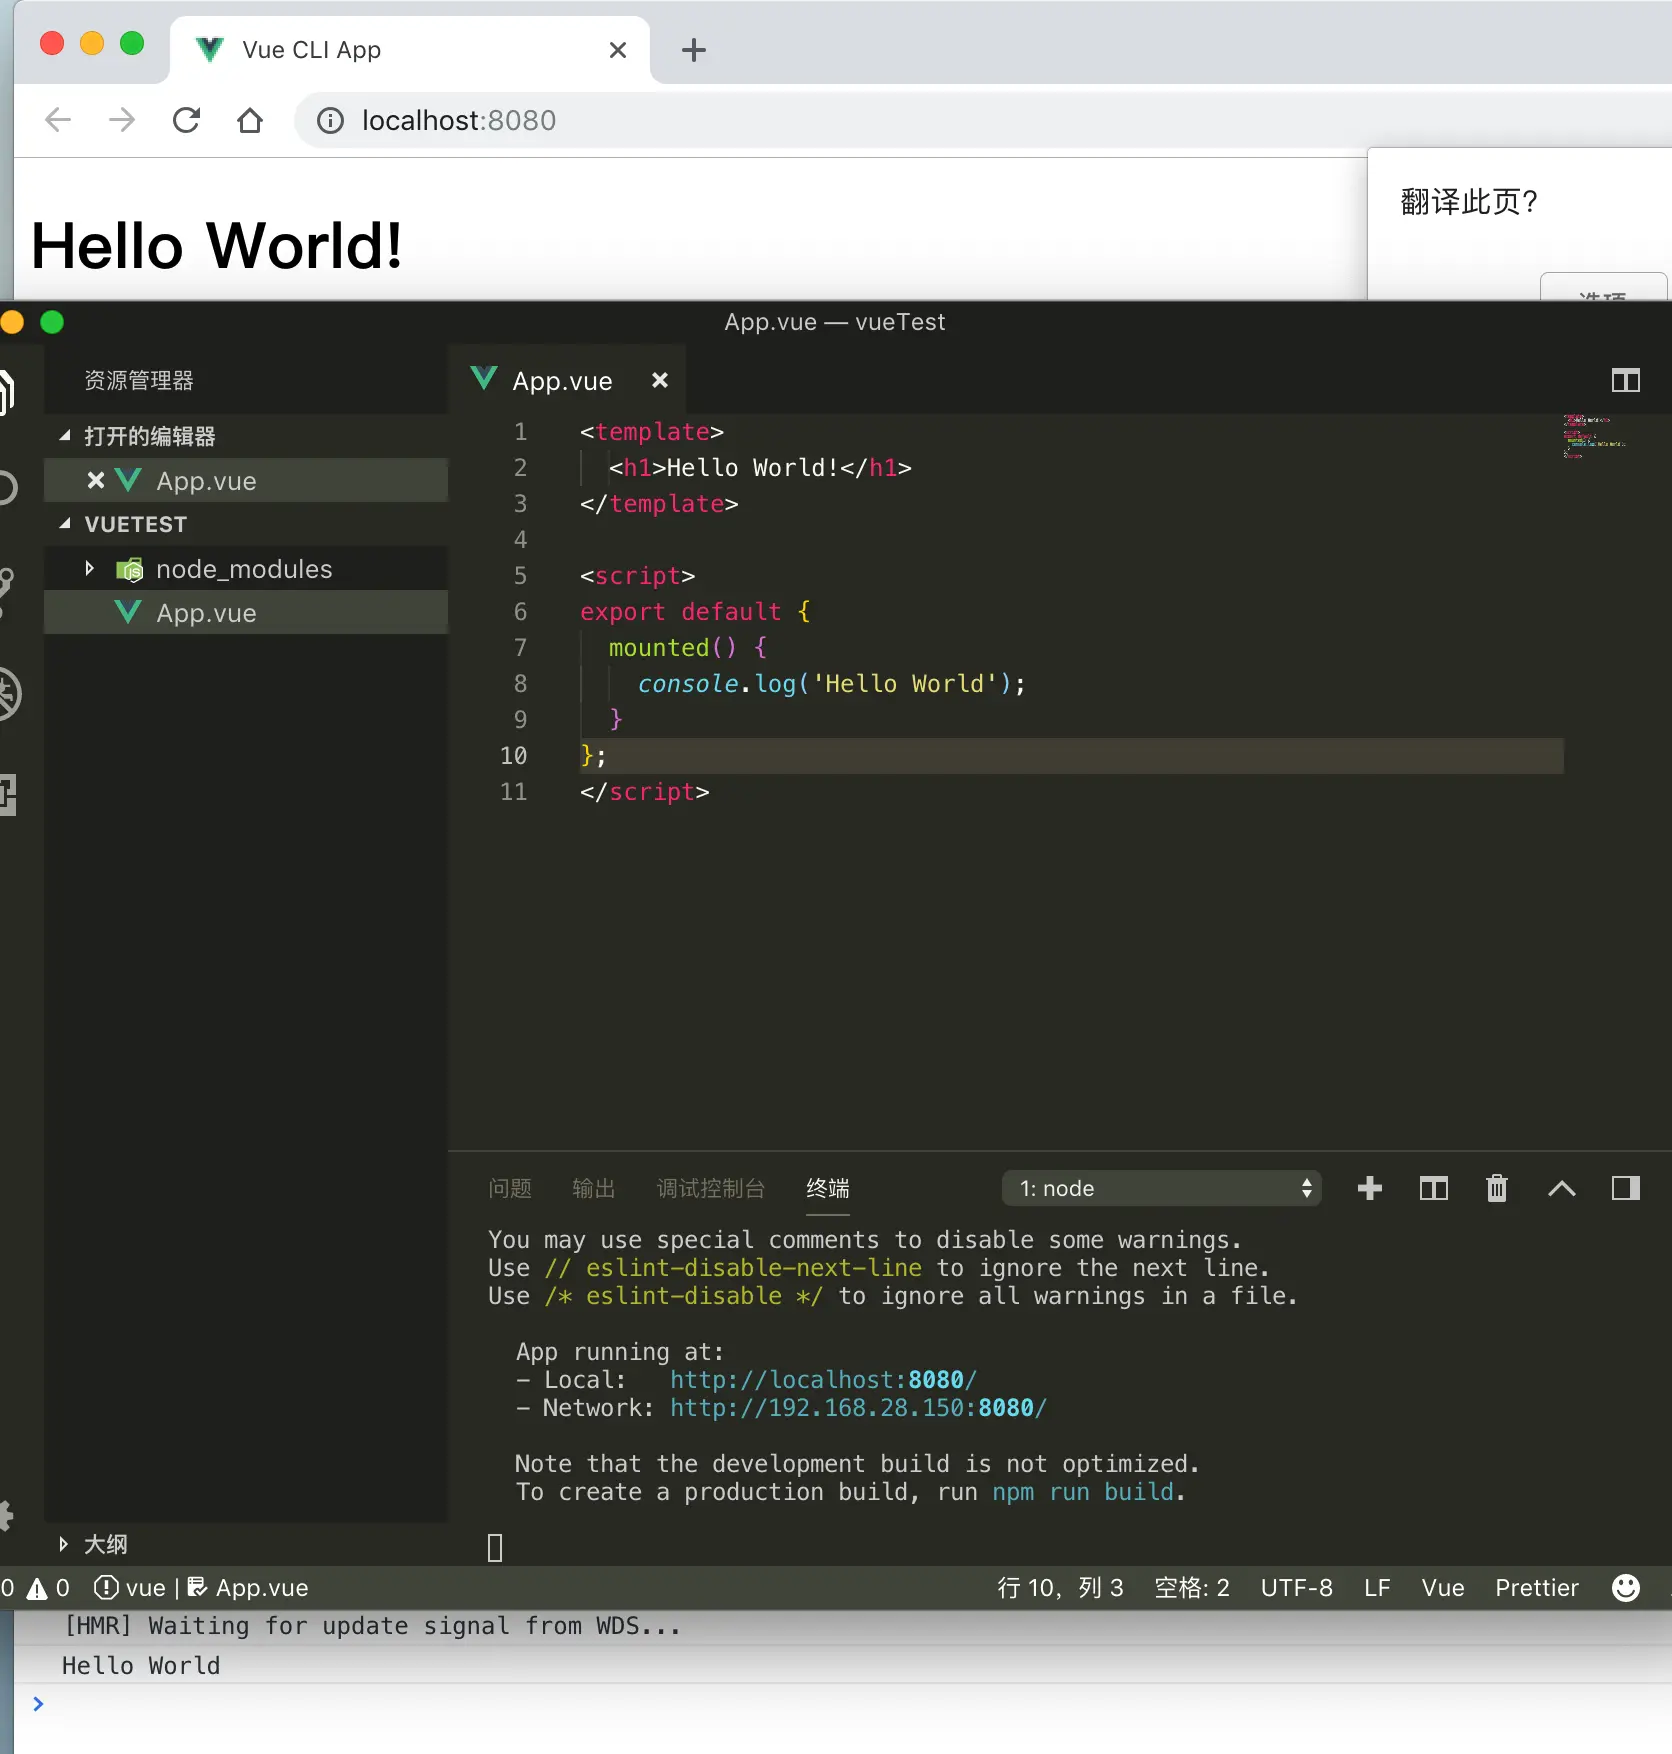Open a new browser tab
Image resolution: width=1672 pixels, height=1754 pixels.
tap(693, 50)
